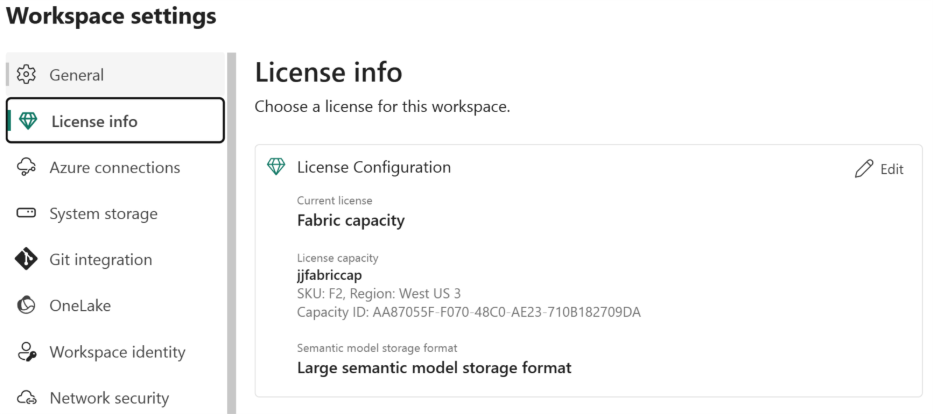Image resolution: width=936 pixels, height=414 pixels.
Task: Switch to the Azure connections section
Action: click(115, 168)
